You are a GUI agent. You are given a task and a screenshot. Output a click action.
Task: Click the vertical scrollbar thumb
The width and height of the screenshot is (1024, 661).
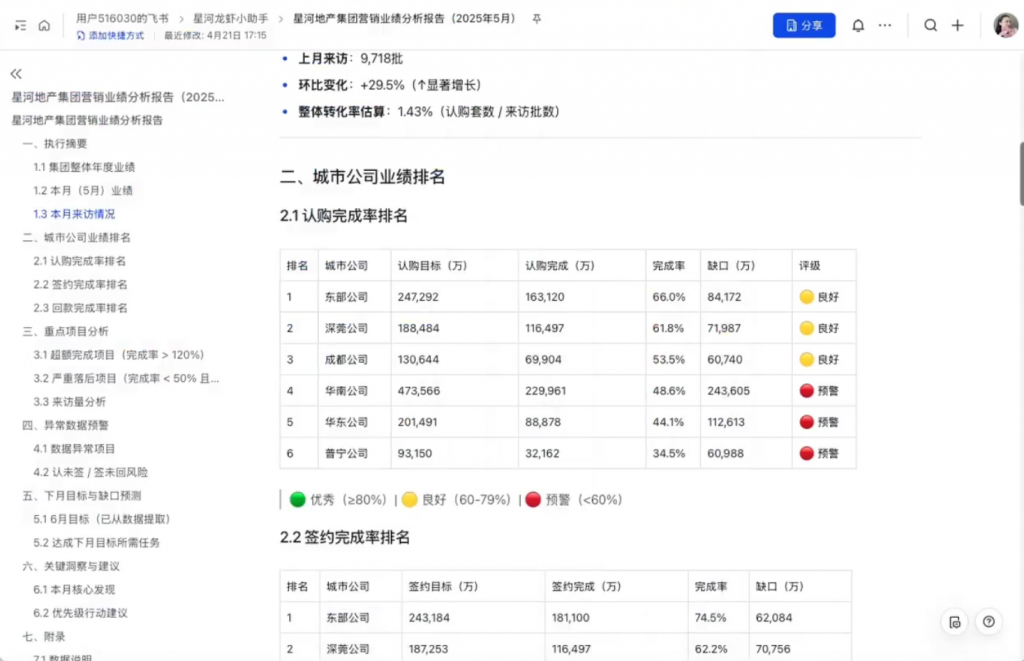tap(1020, 174)
